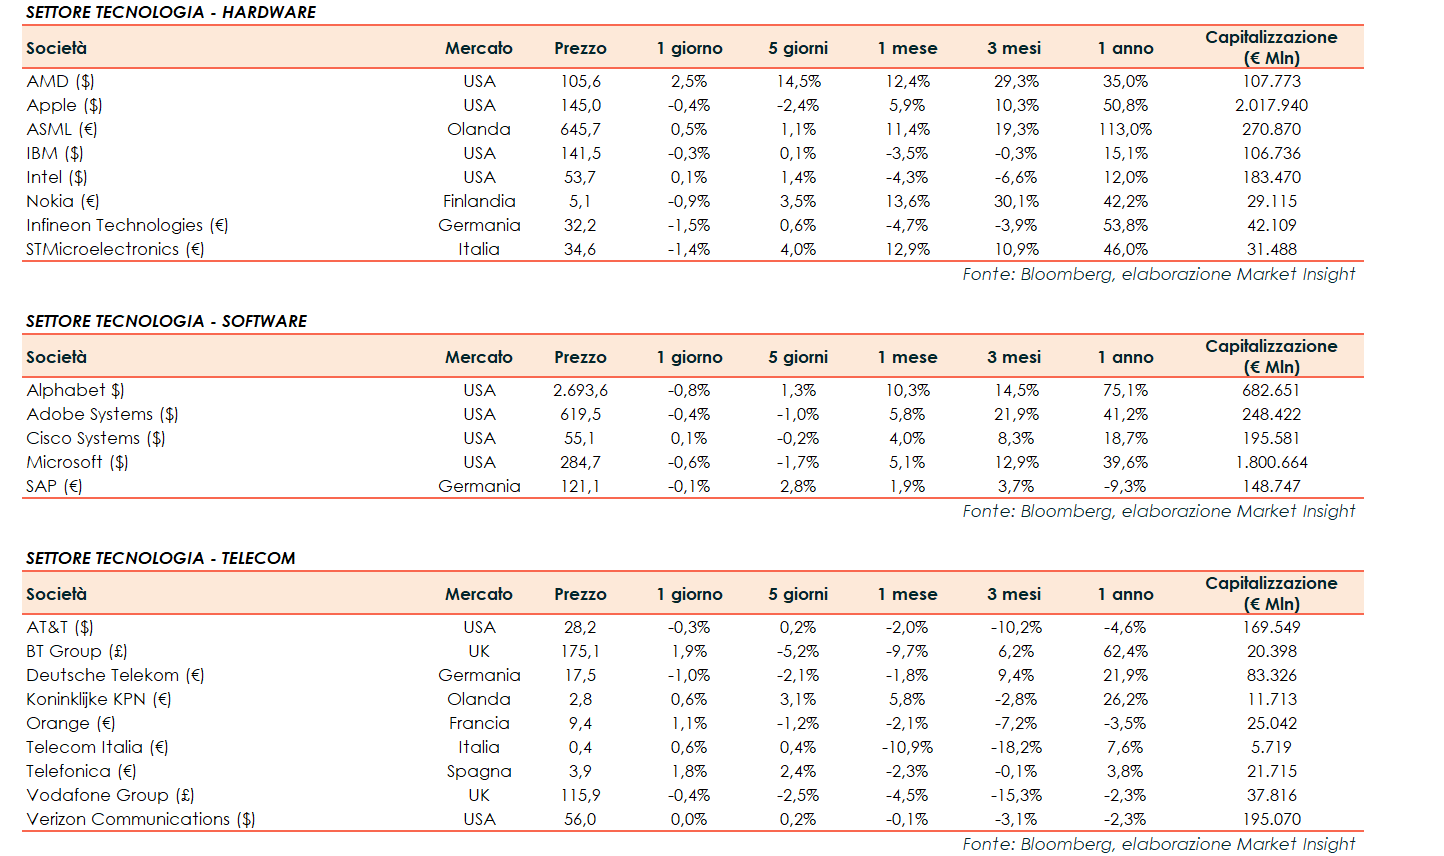Select the Telecom Italia (€) company cell
This screenshot has height=856, width=1444.
pyautogui.click(x=97, y=747)
